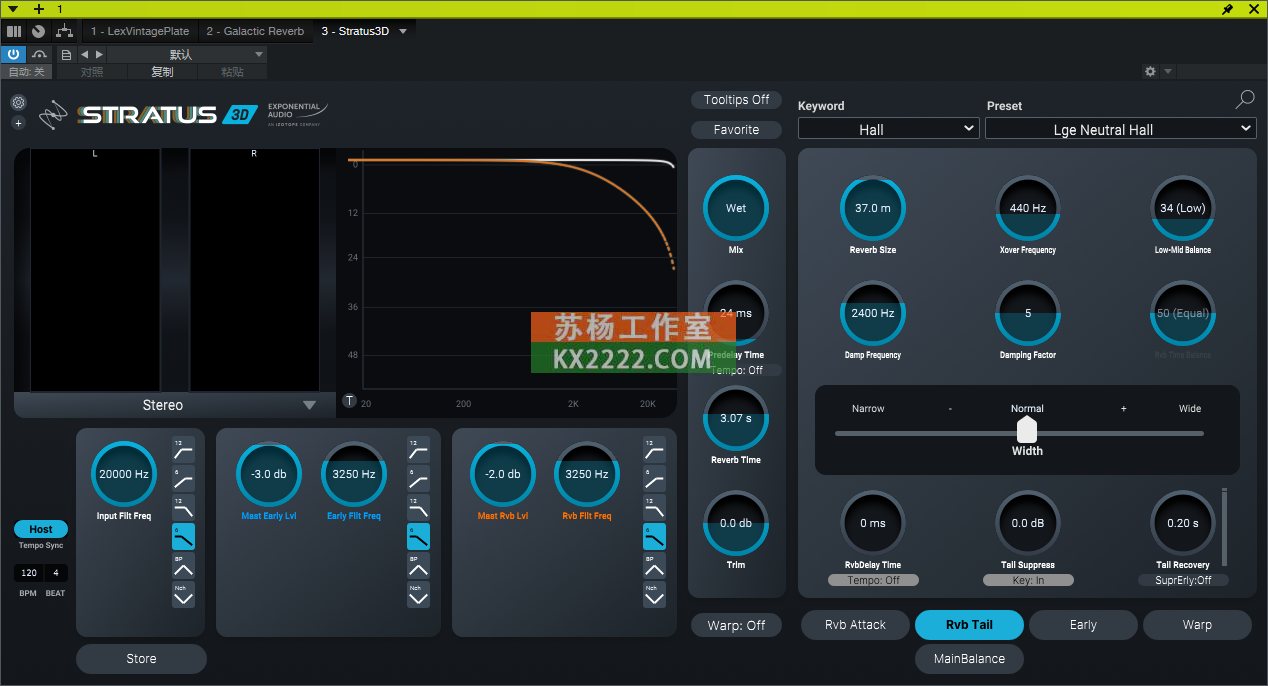Viewport: 1268px width, 686px height.
Task: Click the BEAT field showing 4
Action: (x=56, y=573)
